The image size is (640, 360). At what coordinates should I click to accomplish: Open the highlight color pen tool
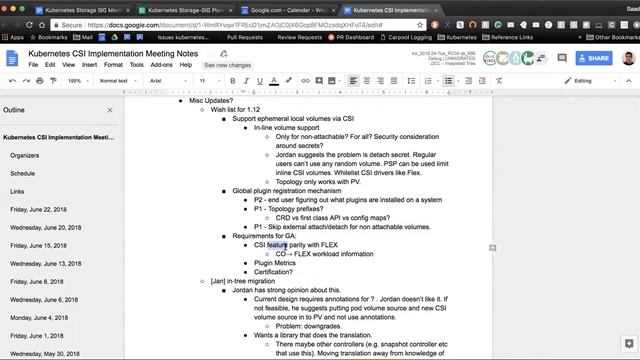289,80
